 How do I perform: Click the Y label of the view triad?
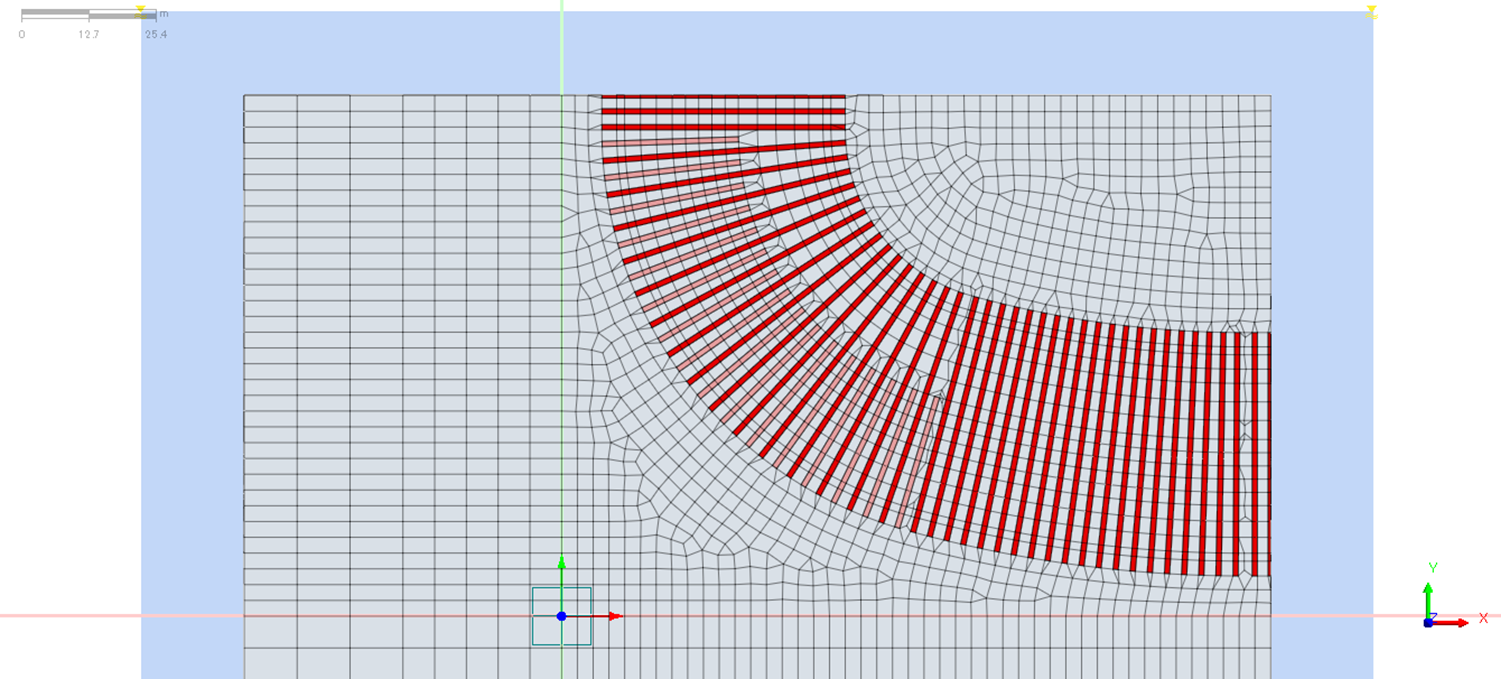tap(1433, 568)
